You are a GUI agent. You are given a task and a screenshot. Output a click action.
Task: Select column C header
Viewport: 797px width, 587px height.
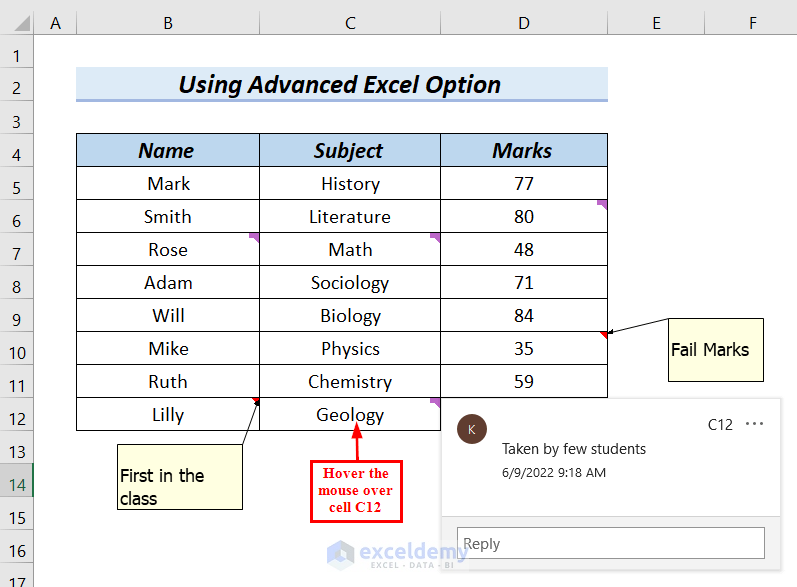point(350,23)
